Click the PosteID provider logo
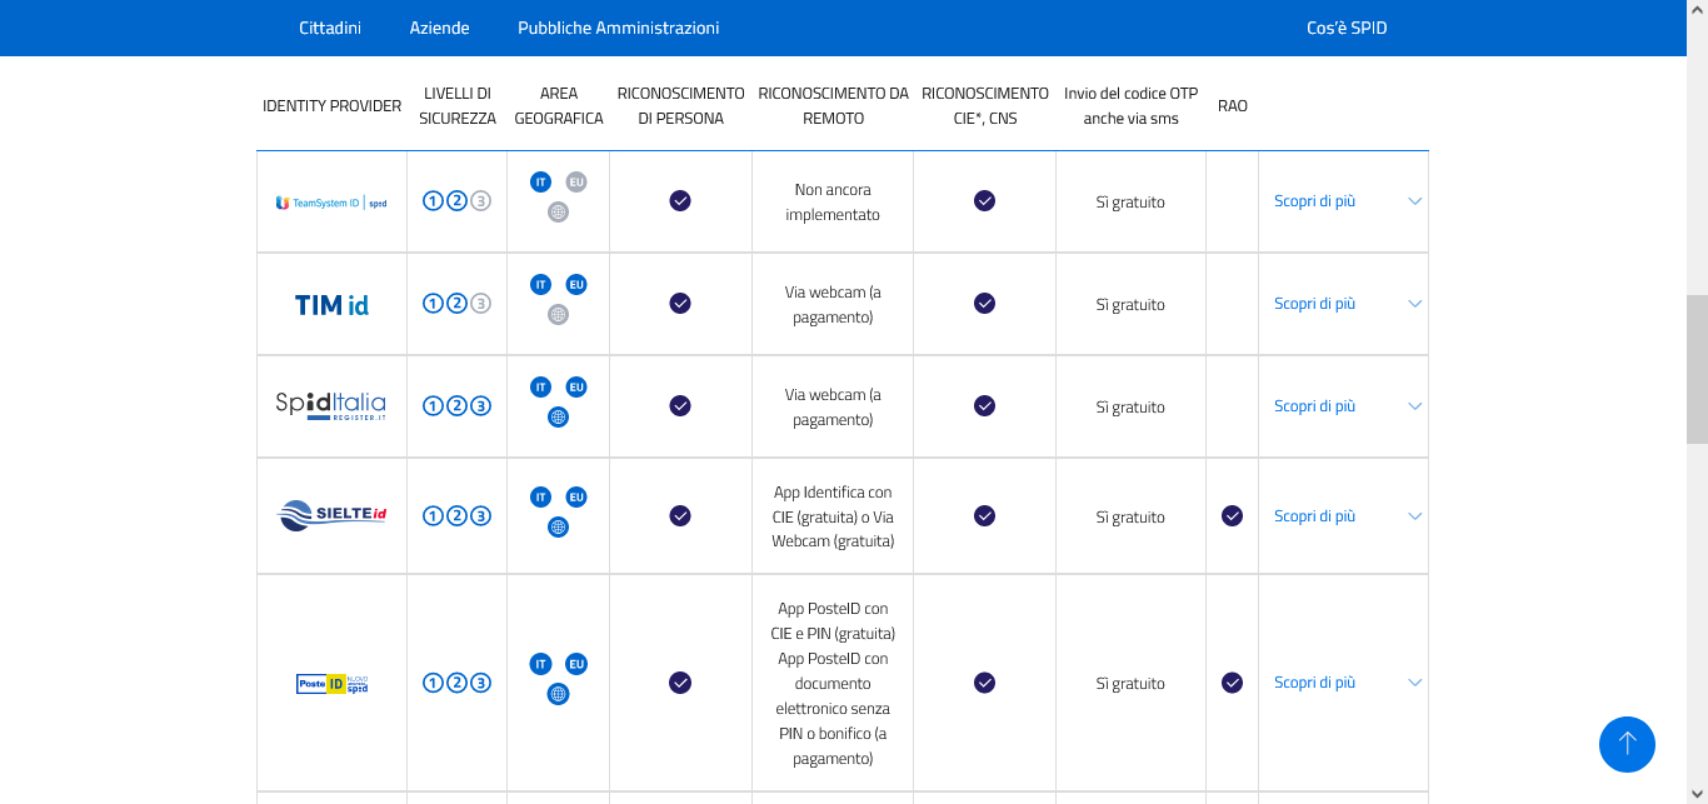The width and height of the screenshot is (1708, 804). [332, 684]
